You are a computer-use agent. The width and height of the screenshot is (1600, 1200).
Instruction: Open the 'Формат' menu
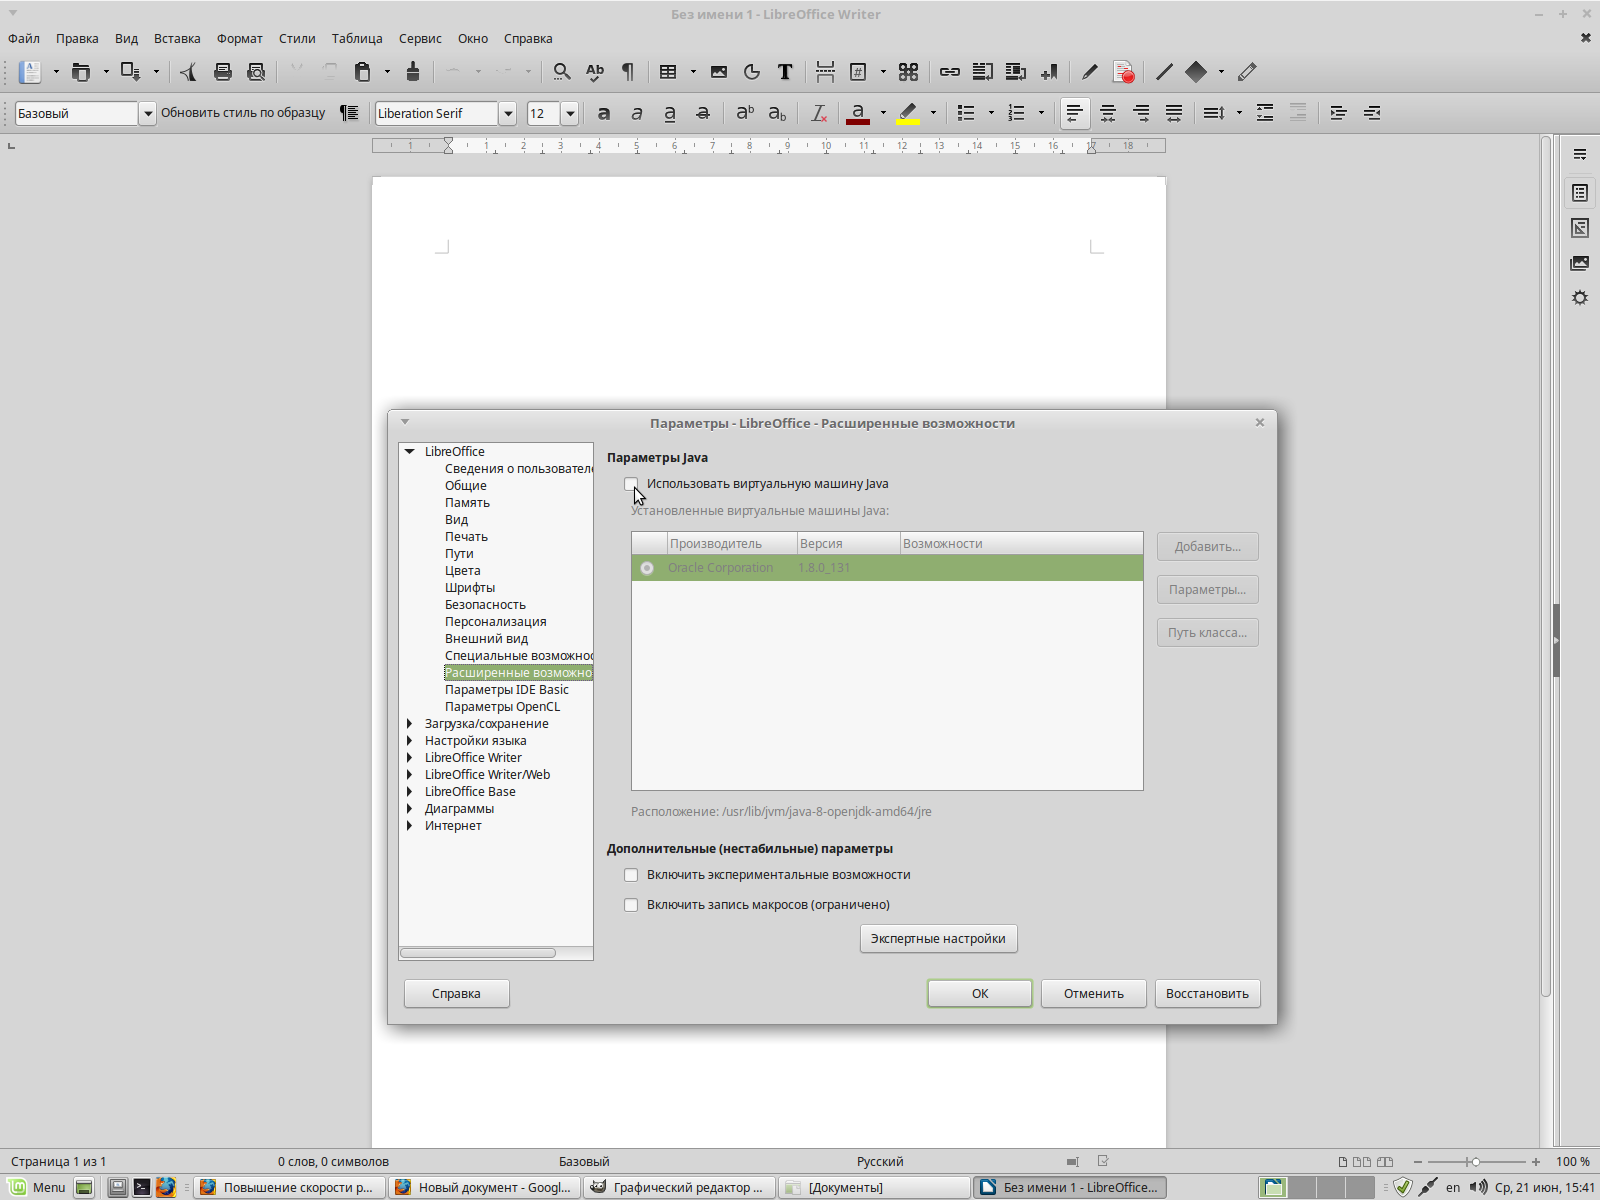tap(240, 38)
